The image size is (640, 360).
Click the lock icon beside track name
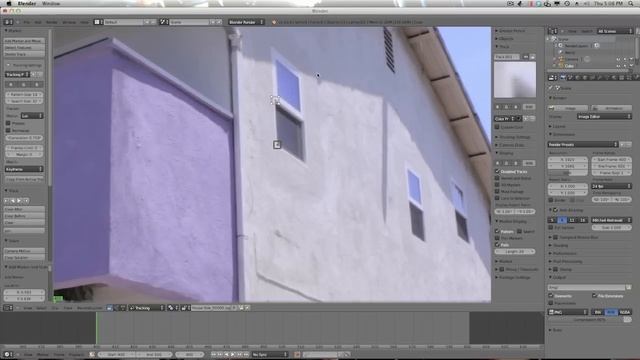point(532,57)
